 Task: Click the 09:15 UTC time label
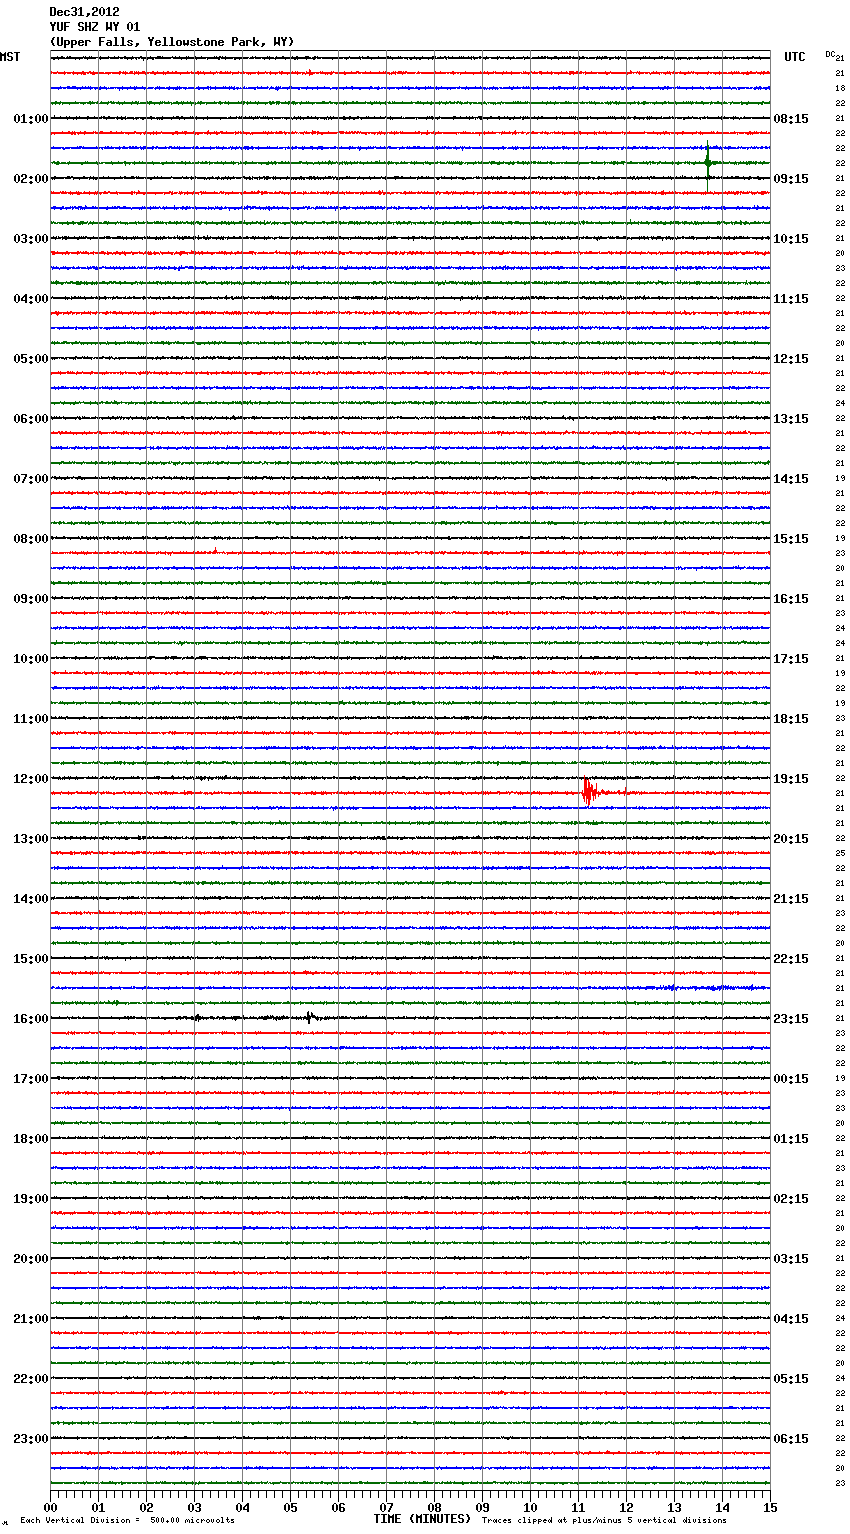click(x=791, y=179)
